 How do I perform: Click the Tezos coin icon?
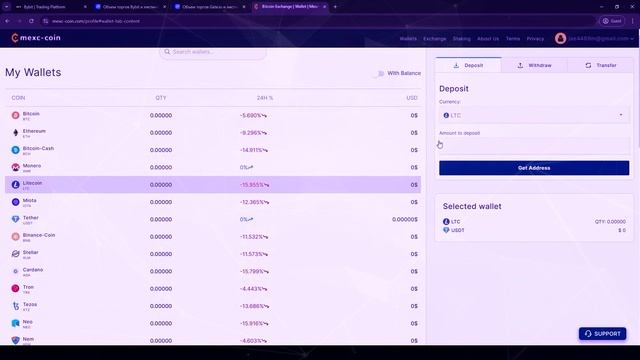pos(16,306)
